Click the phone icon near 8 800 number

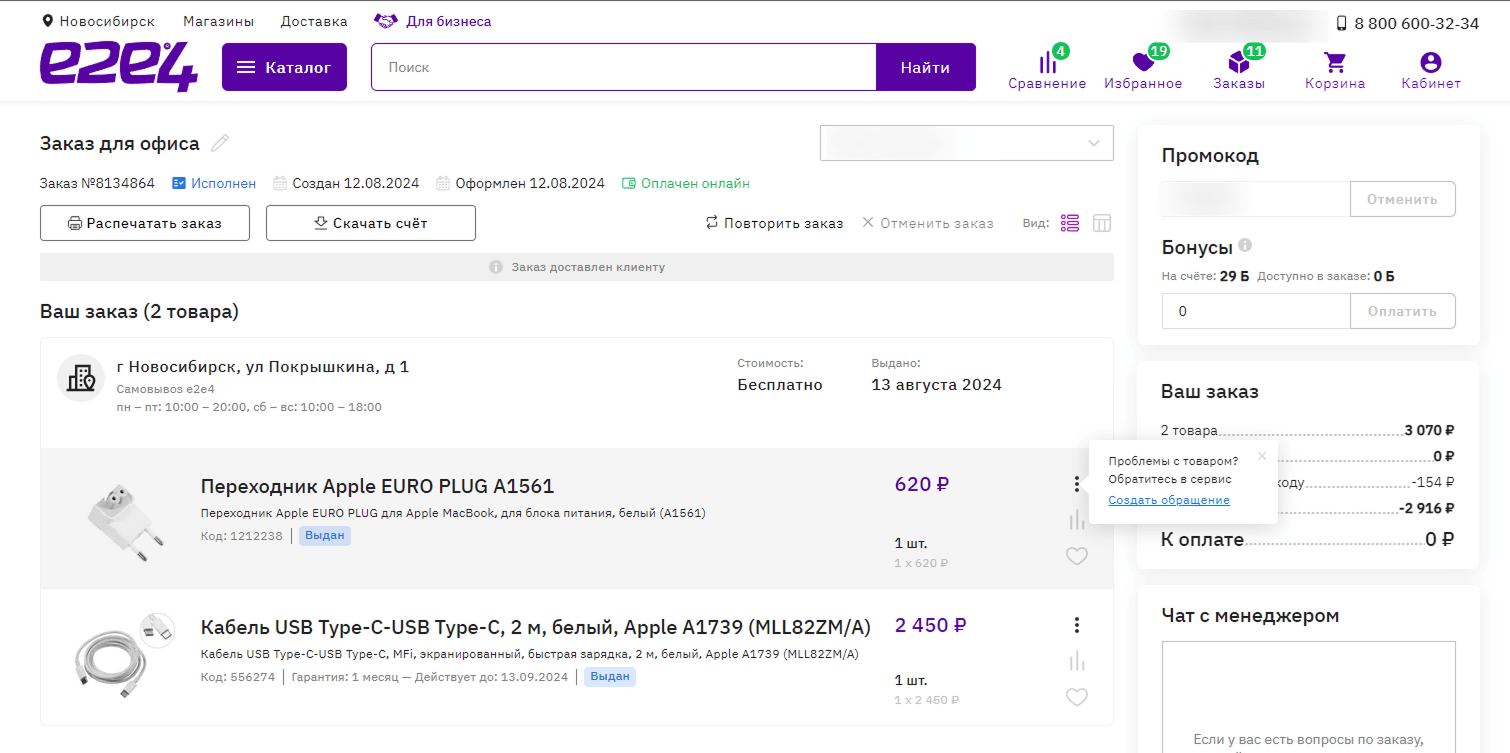tap(1342, 23)
